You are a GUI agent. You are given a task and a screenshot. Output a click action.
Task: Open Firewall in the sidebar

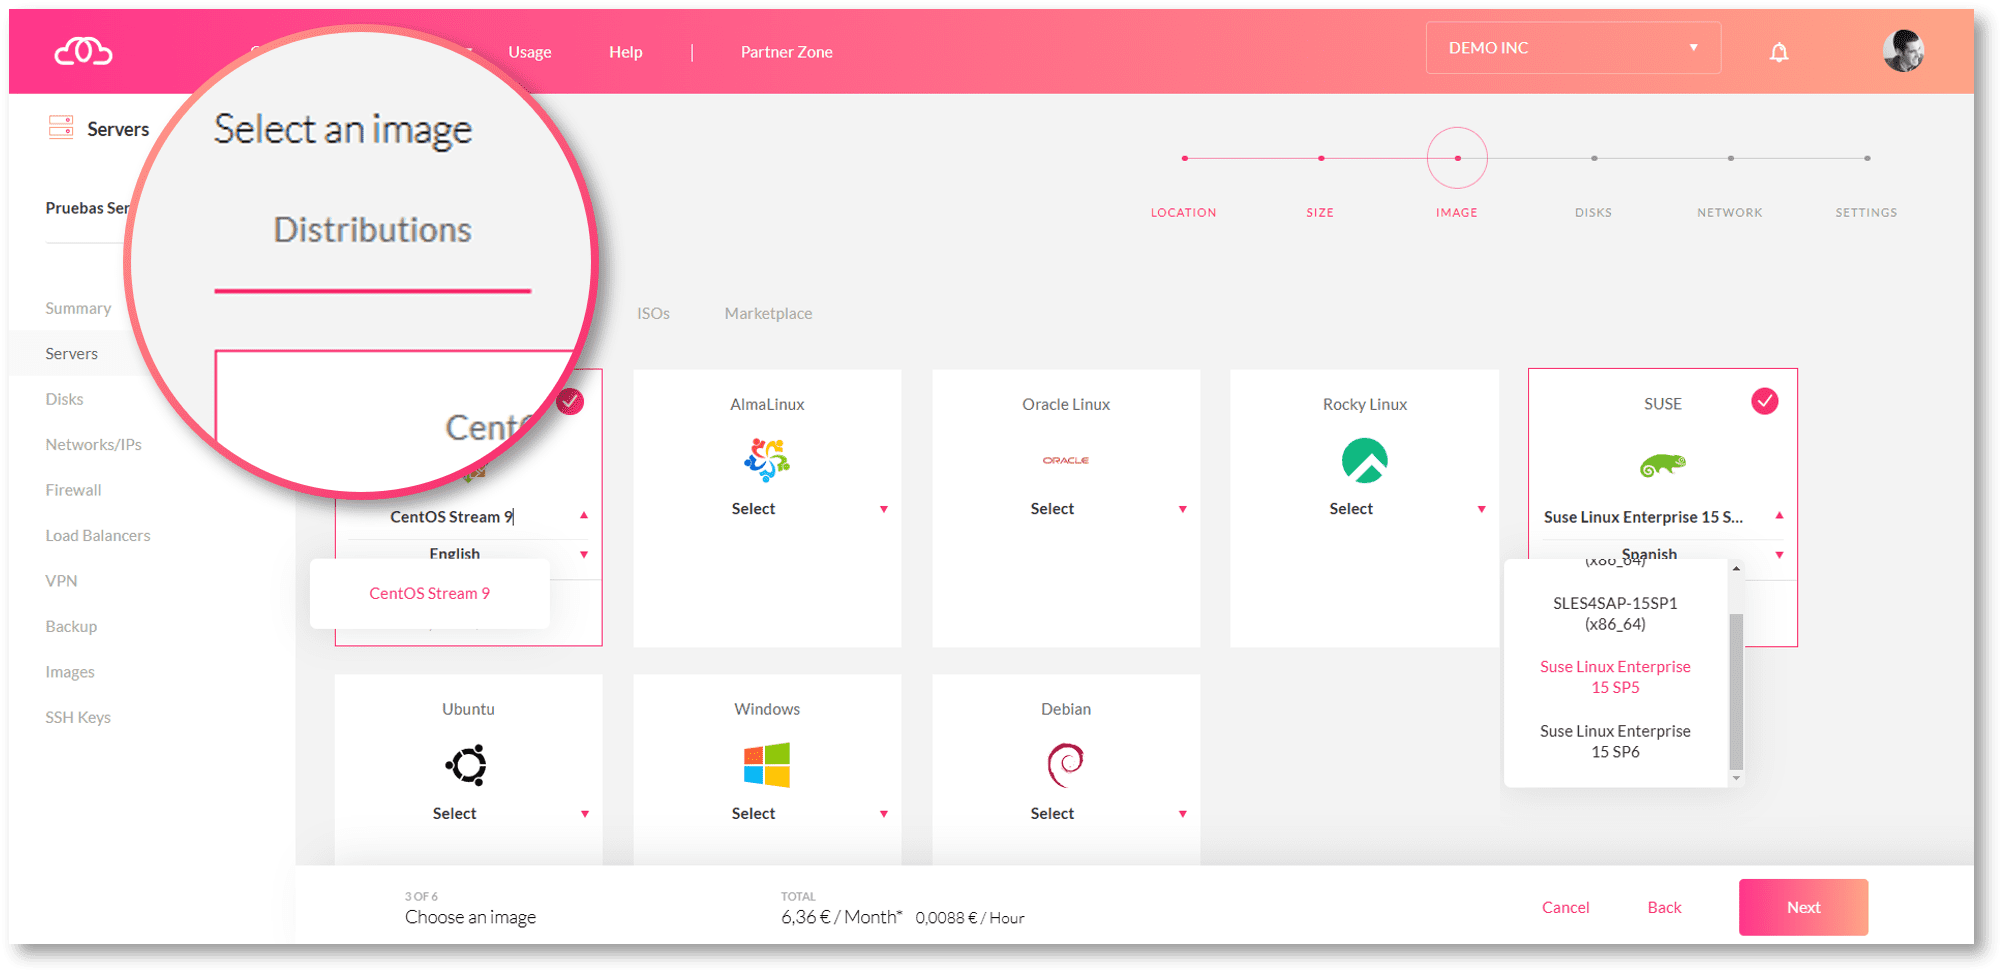coord(73,490)
